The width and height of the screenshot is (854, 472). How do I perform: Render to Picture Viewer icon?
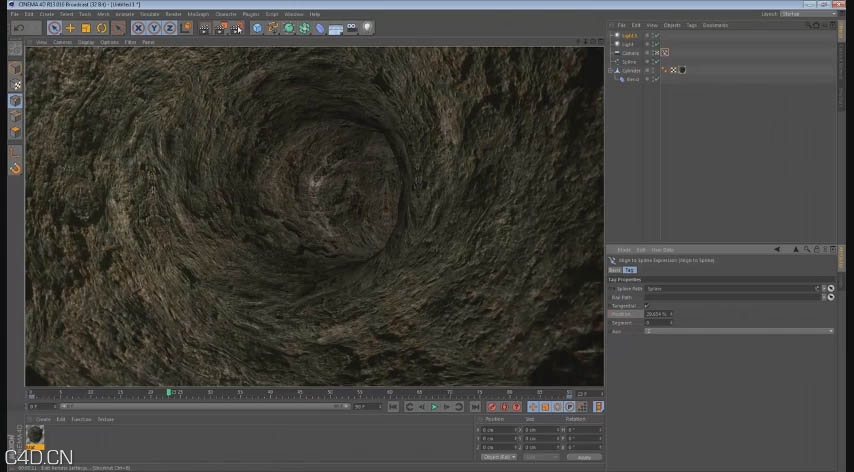click(x=220, y=28)
